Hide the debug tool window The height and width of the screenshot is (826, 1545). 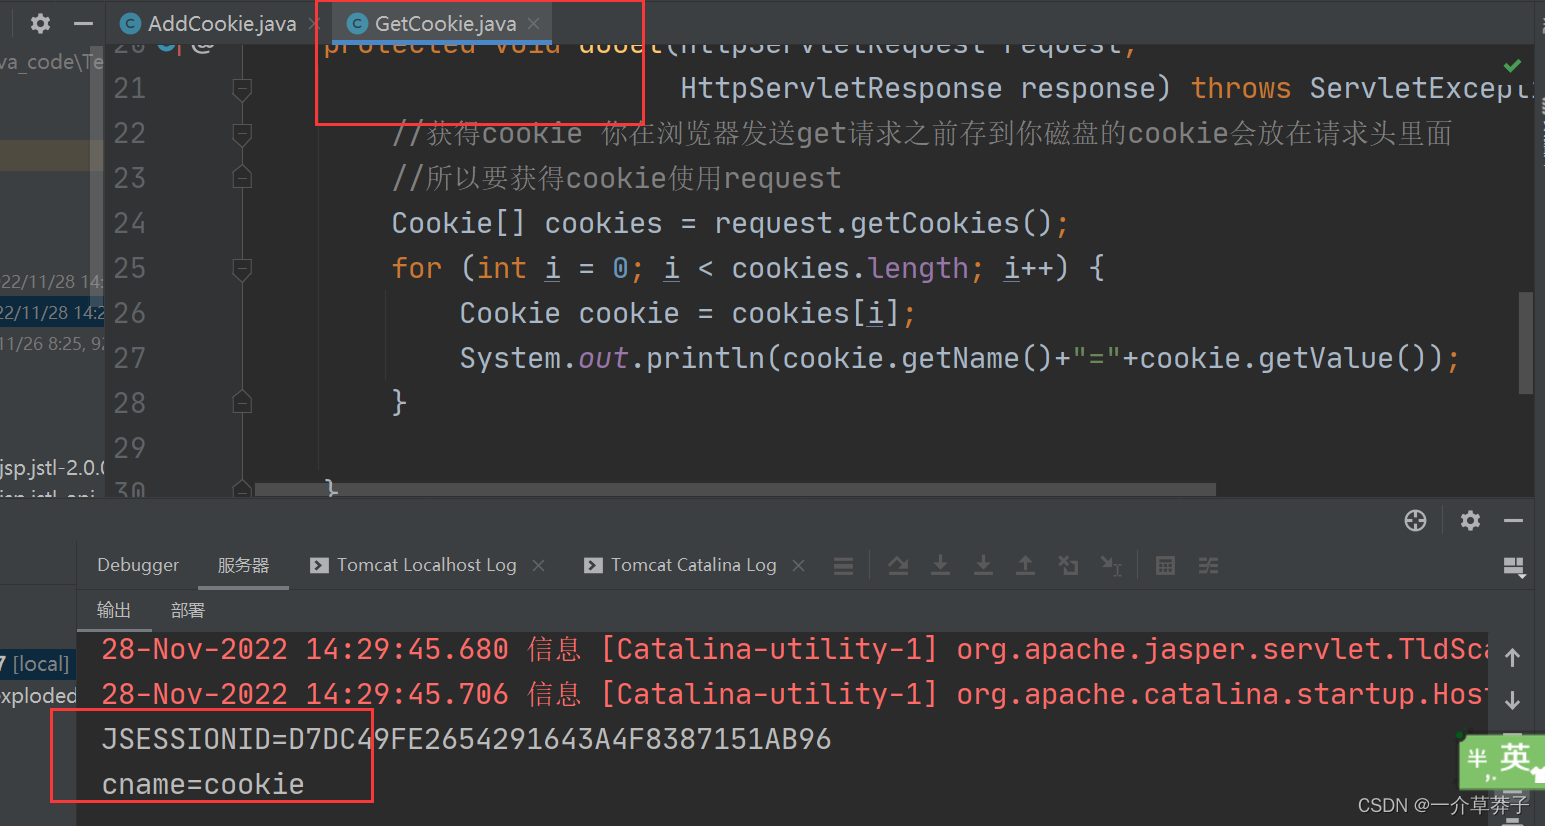point(1514,520)
